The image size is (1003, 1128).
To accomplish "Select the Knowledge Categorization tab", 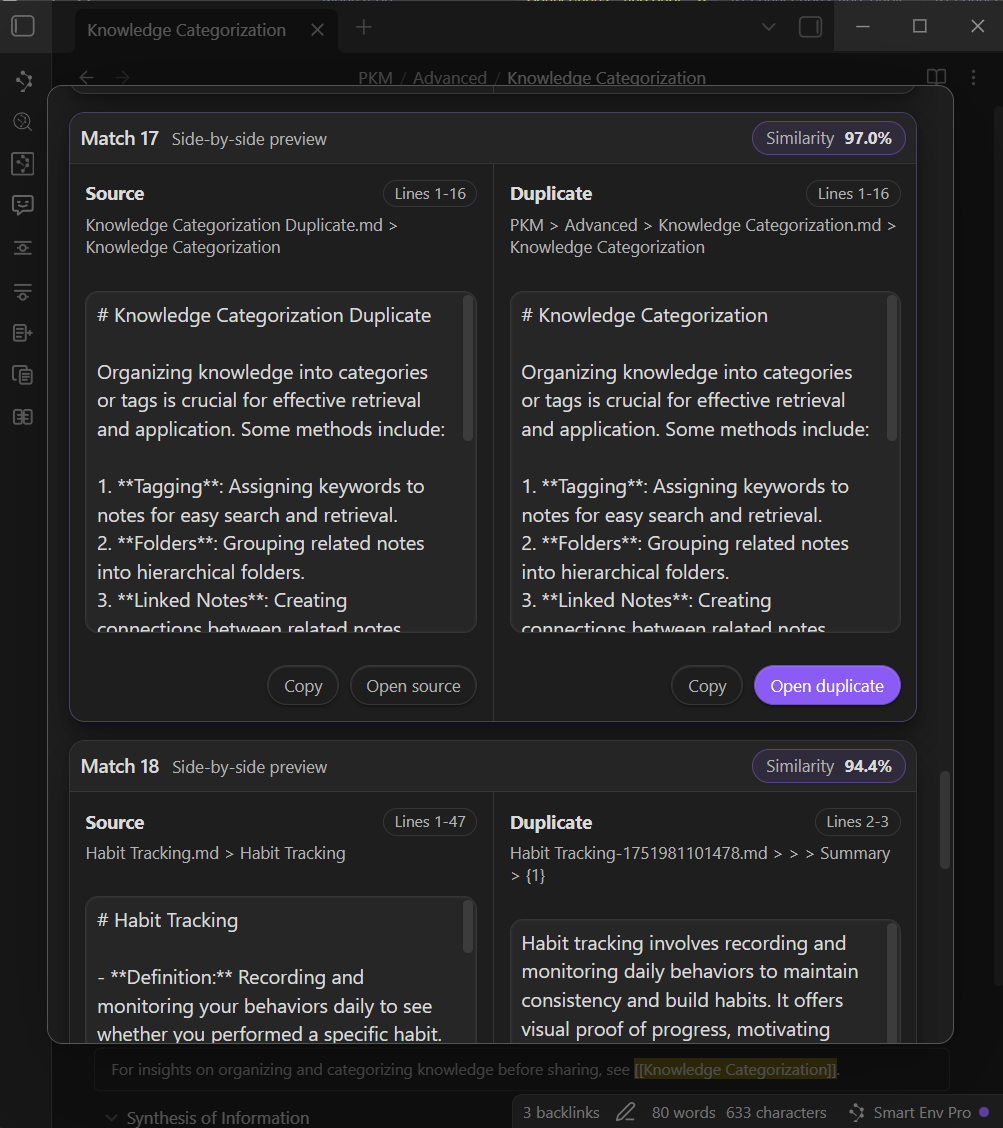I will [186, 30].
